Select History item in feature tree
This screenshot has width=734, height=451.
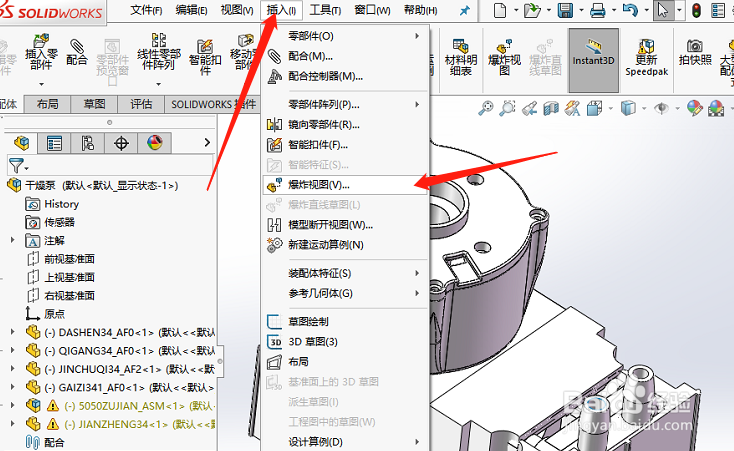61,204
